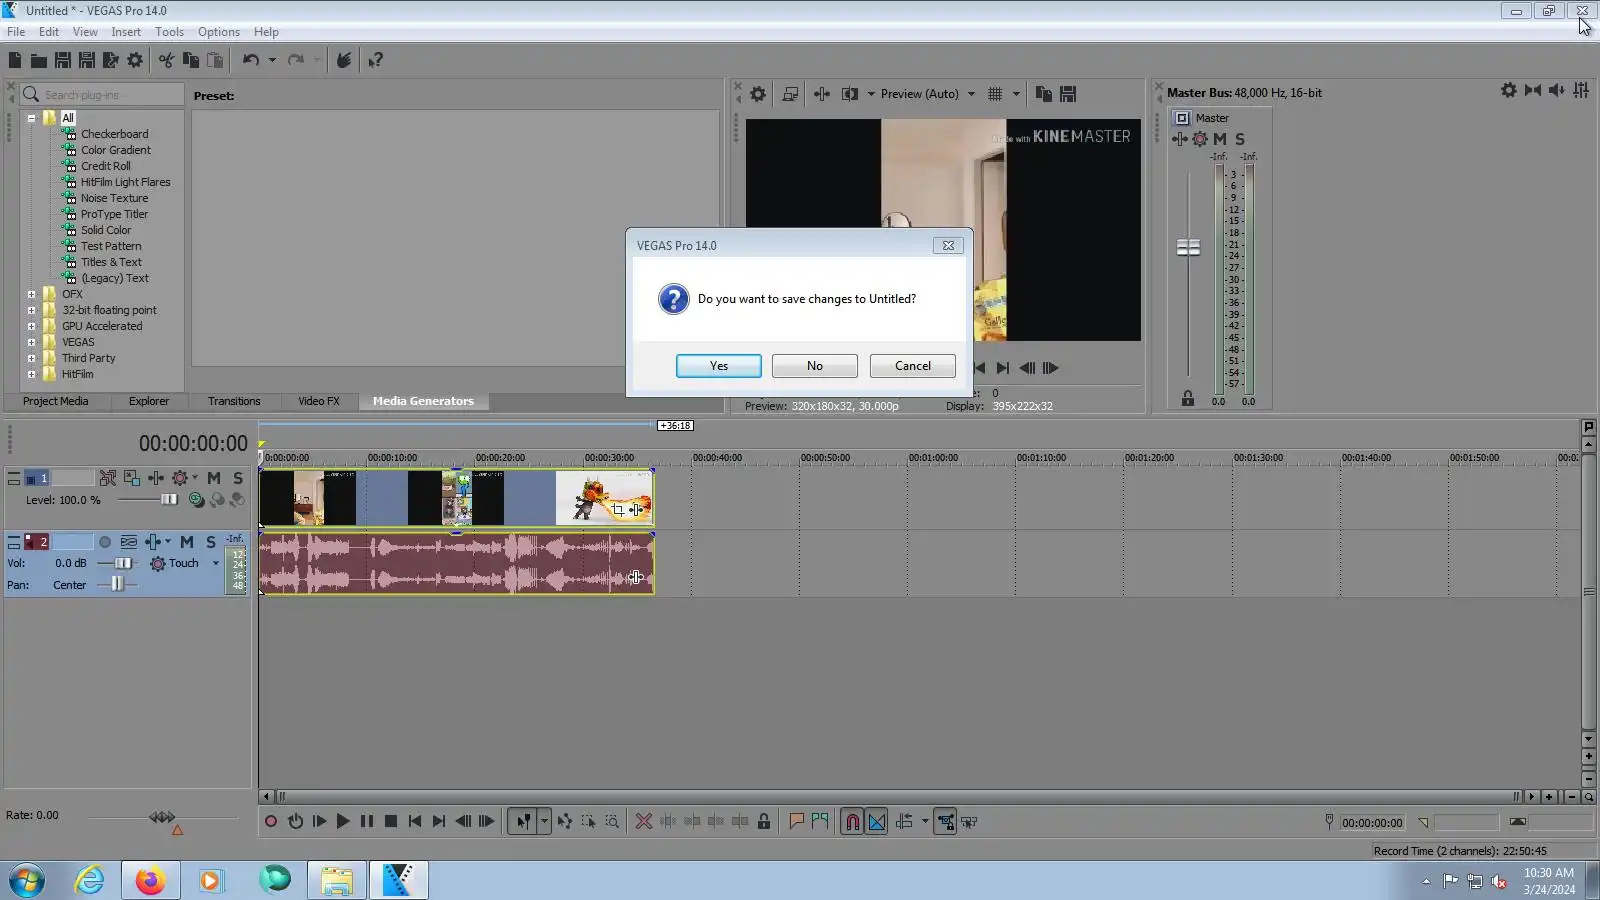Copy preview snapshot to clipboard
The width and height of the screenshot is (1600, 900).
(1043, 94)
